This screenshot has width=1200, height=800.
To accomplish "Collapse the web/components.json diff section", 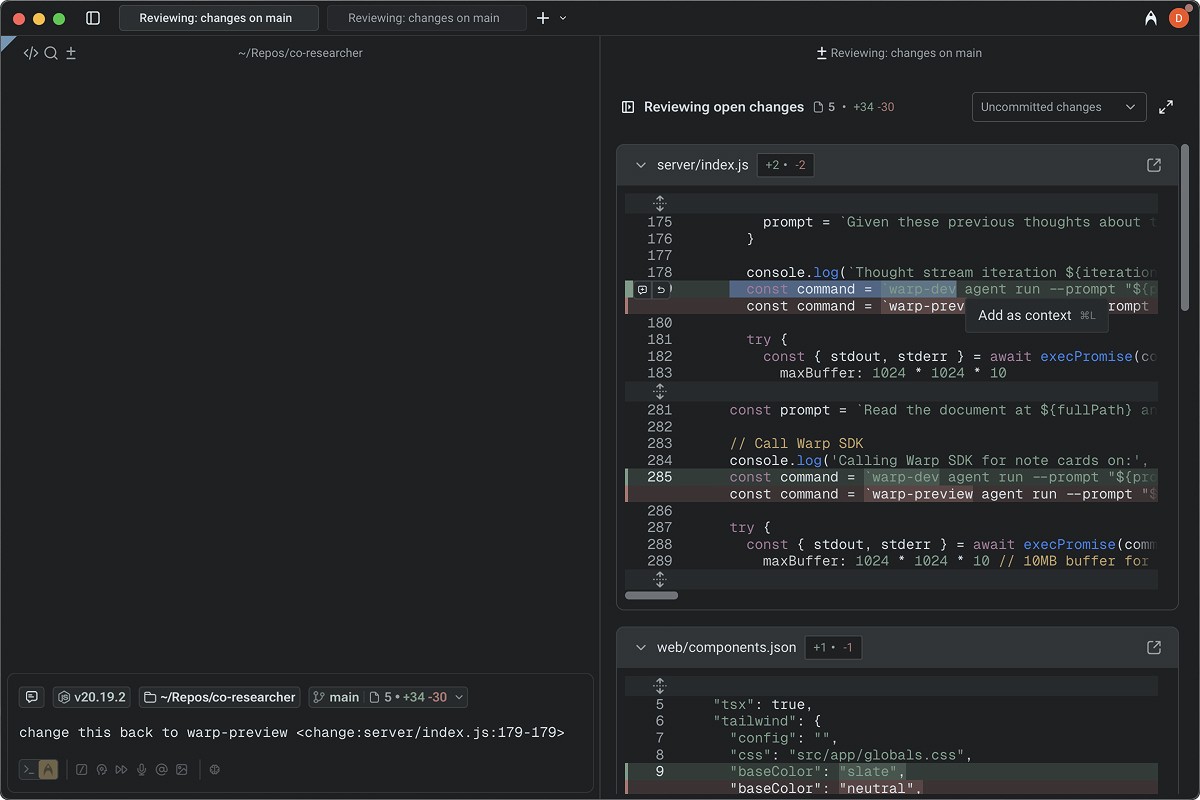I will (641, 647).
